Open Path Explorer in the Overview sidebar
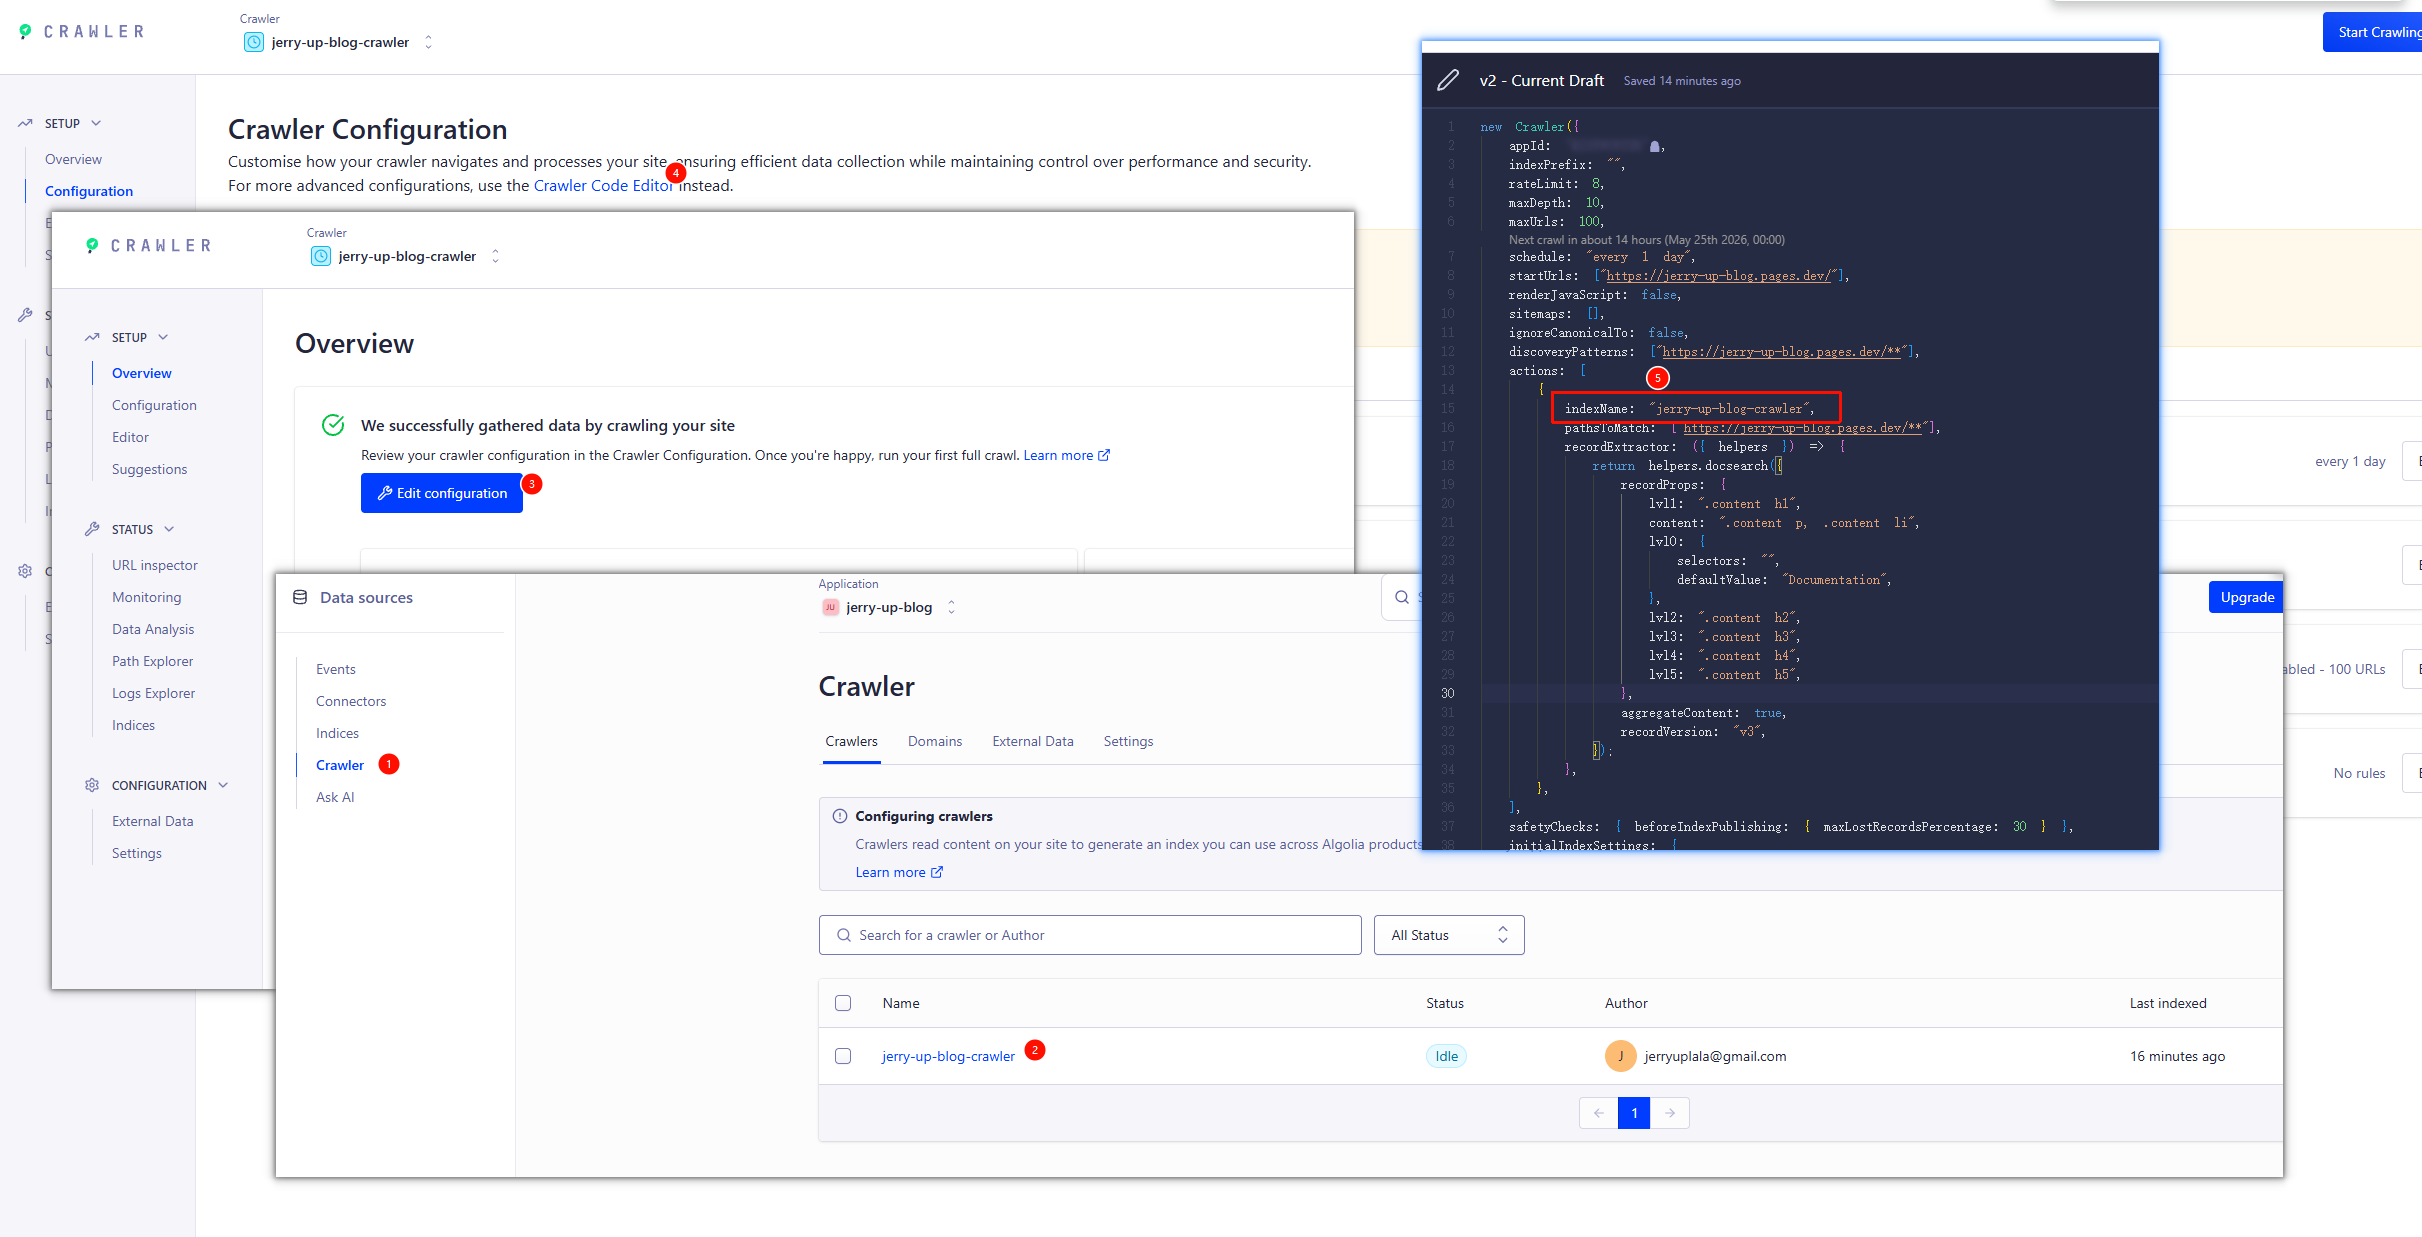 pos(153,662)
